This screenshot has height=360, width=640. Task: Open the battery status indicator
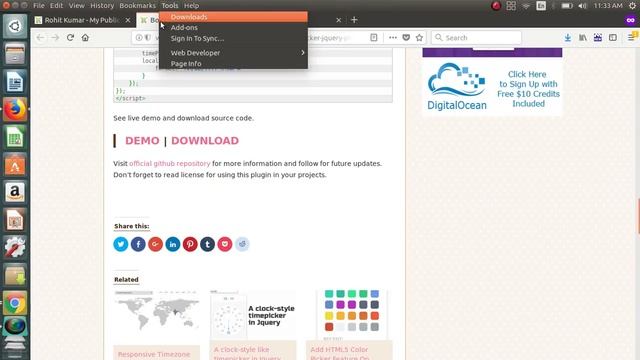tap(567, 6)
